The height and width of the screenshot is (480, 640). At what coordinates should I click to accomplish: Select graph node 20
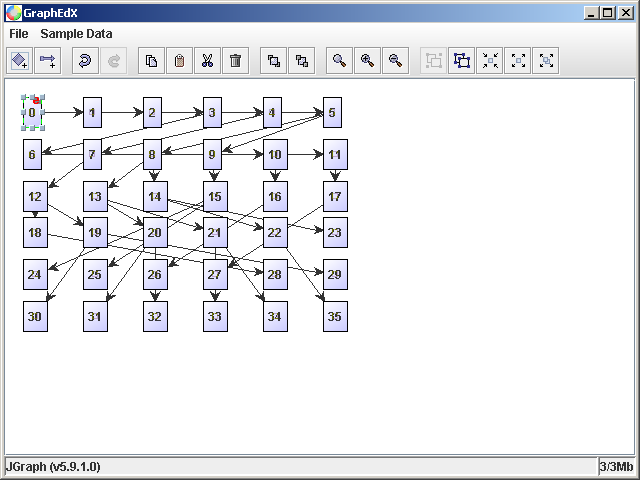[x=155, y=233]
